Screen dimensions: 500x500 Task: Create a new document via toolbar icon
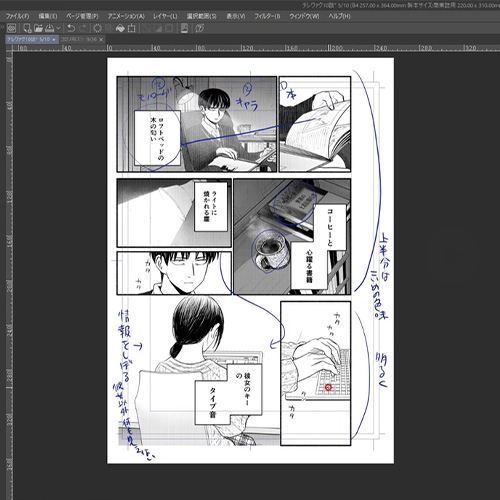[x=27, y=28]
